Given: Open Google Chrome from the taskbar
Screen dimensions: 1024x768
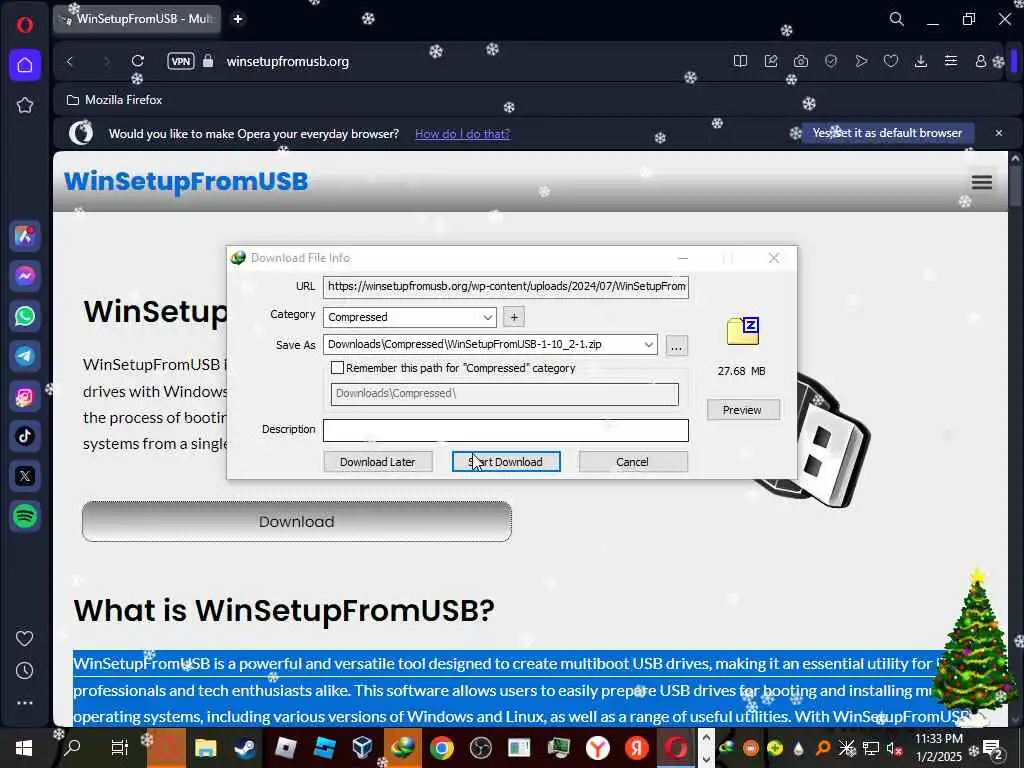Looking at the screenshot, I should click(x=441, y=748).
